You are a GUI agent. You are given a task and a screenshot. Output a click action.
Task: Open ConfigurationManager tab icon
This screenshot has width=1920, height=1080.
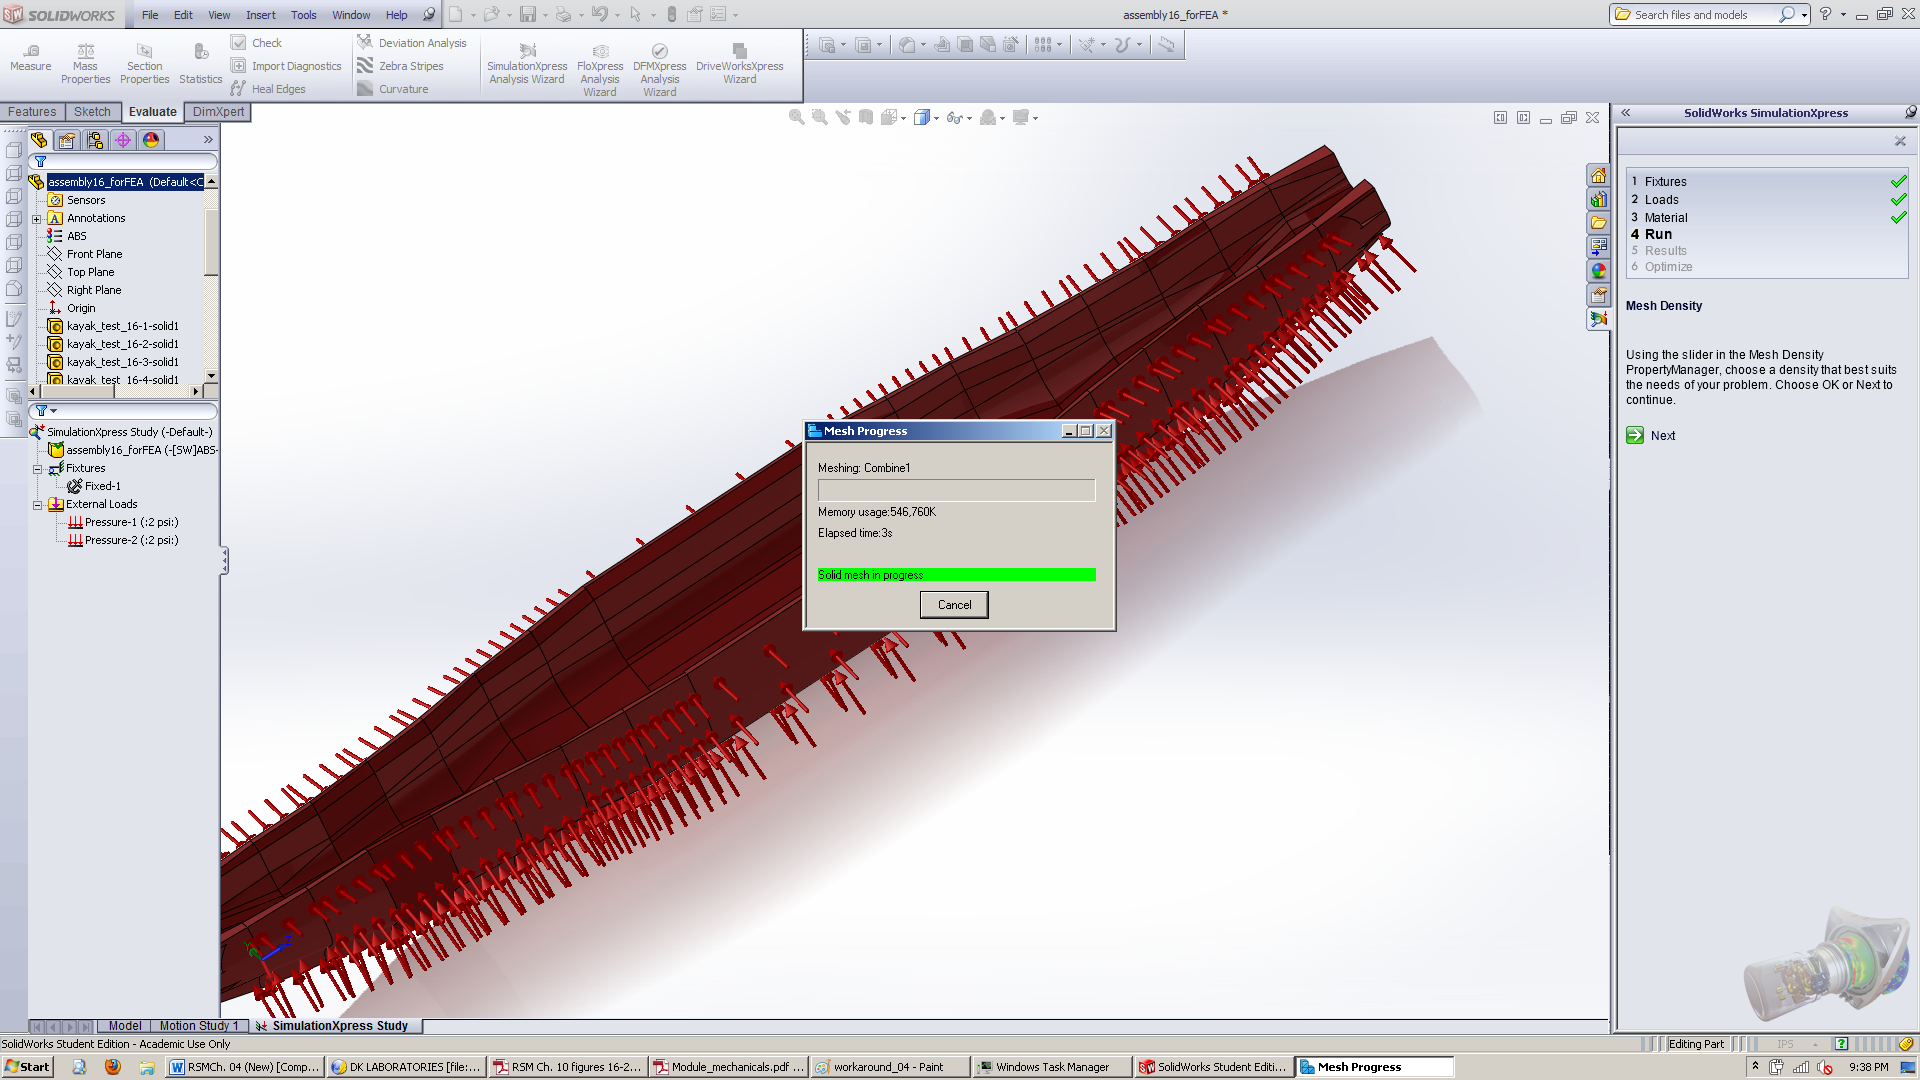click(x=95, y=140)
